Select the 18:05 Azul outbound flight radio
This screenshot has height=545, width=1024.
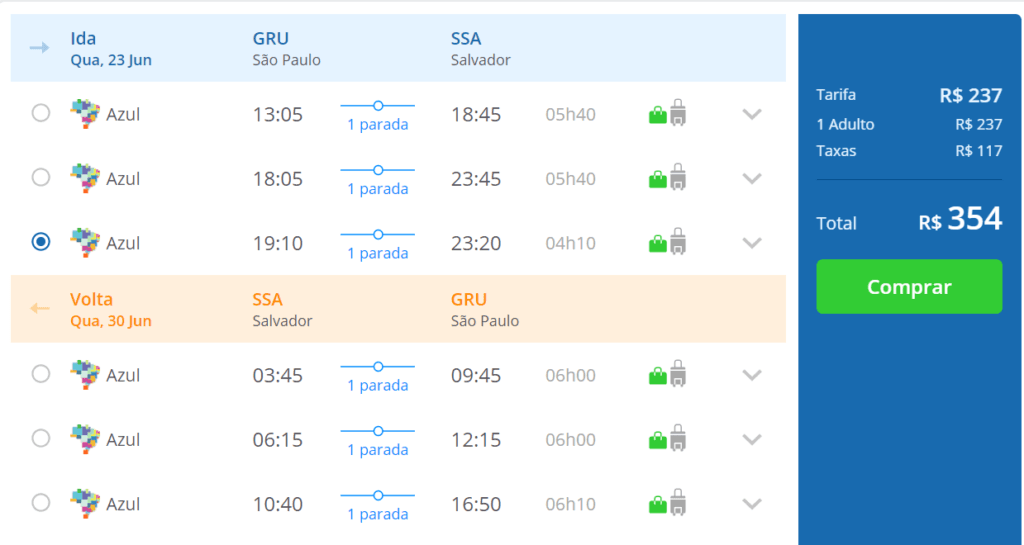(x=40, y=177)
